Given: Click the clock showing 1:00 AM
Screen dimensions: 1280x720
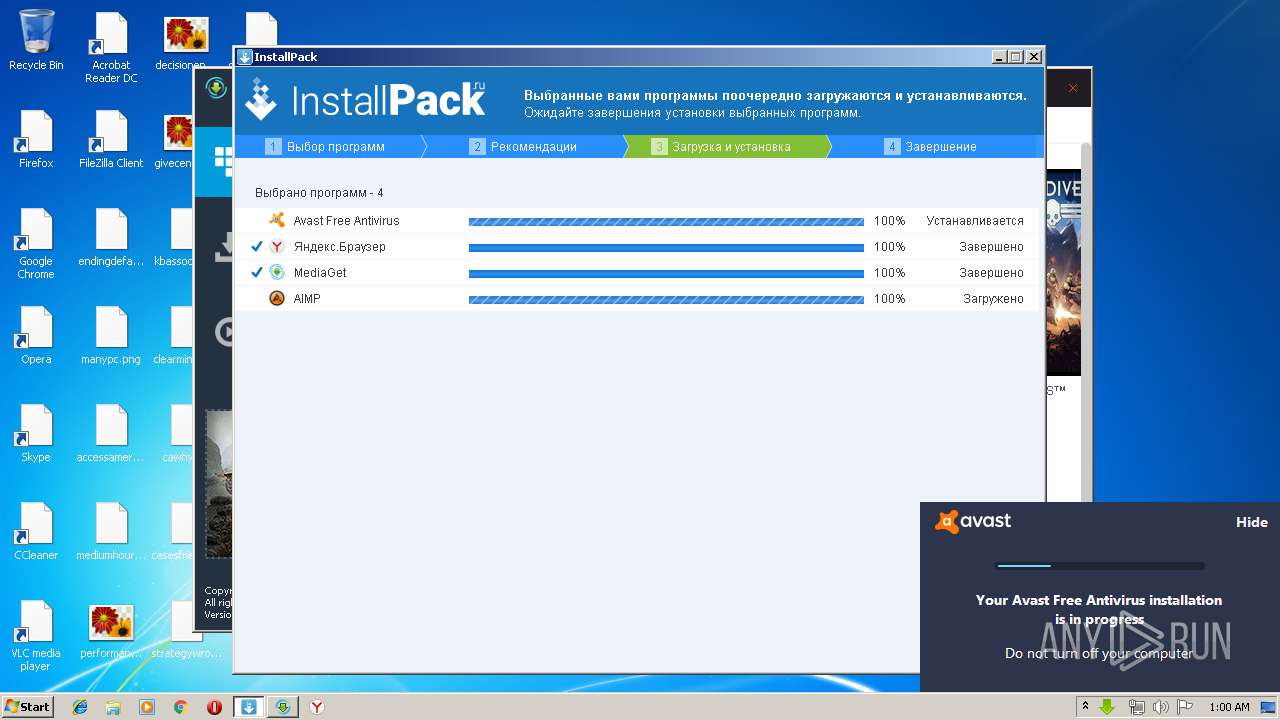Looking at the screenshot, I should coord(1229,707).
